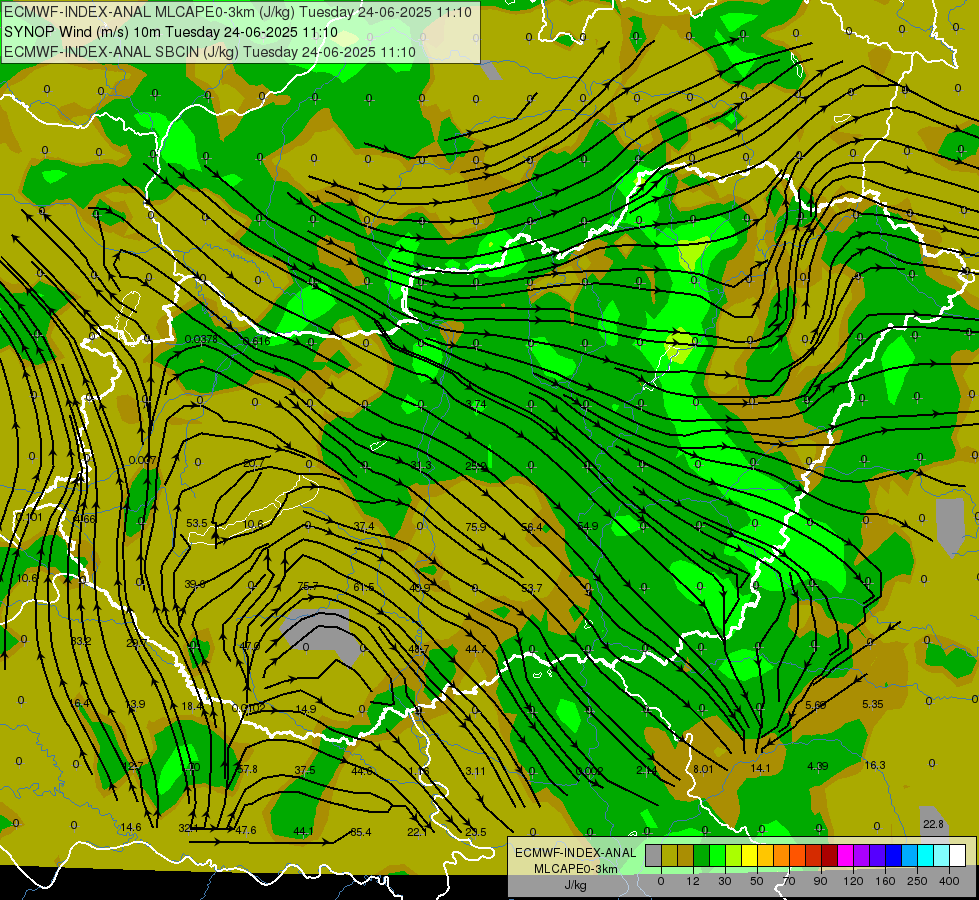This screenshot has height=900, width=979.
Task: Click the 44.1 station value
Action: coord(303,831)
